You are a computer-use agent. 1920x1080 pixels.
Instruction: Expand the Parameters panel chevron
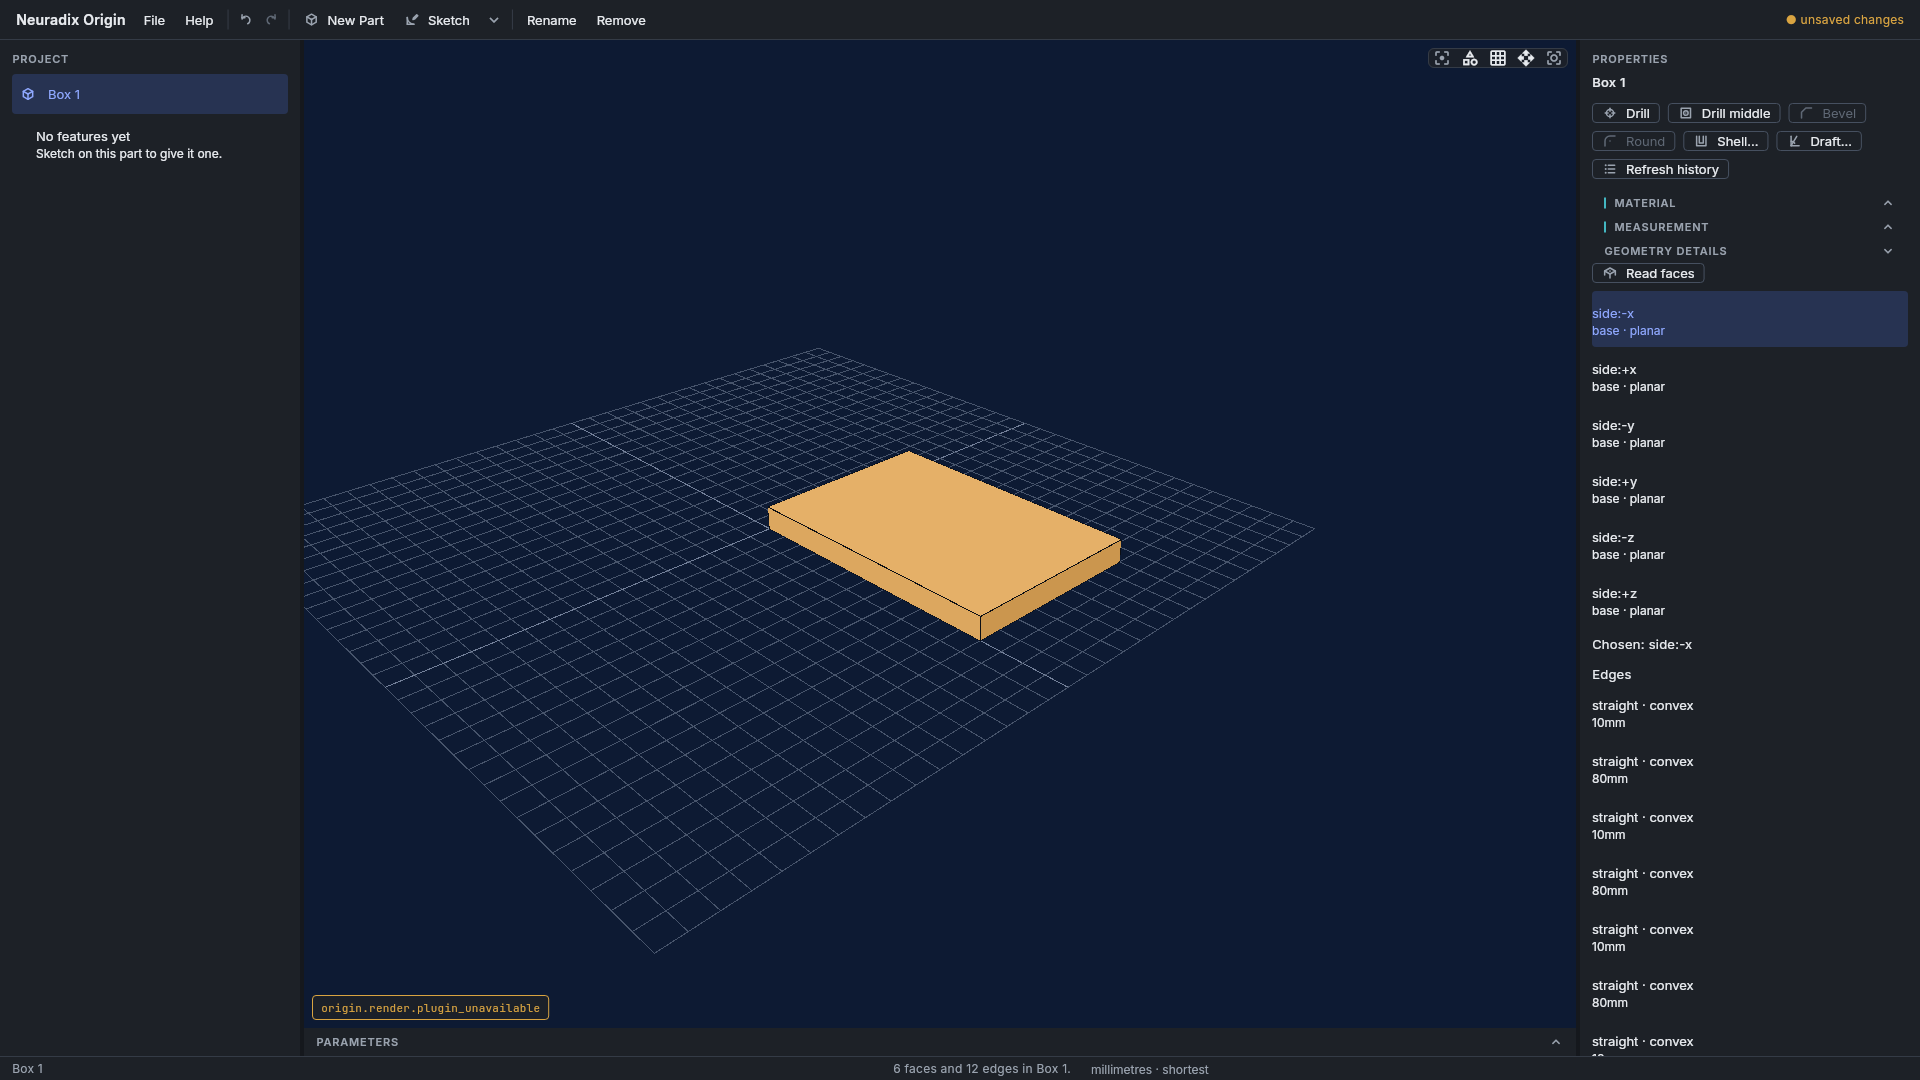[x=1556, y=1042]
